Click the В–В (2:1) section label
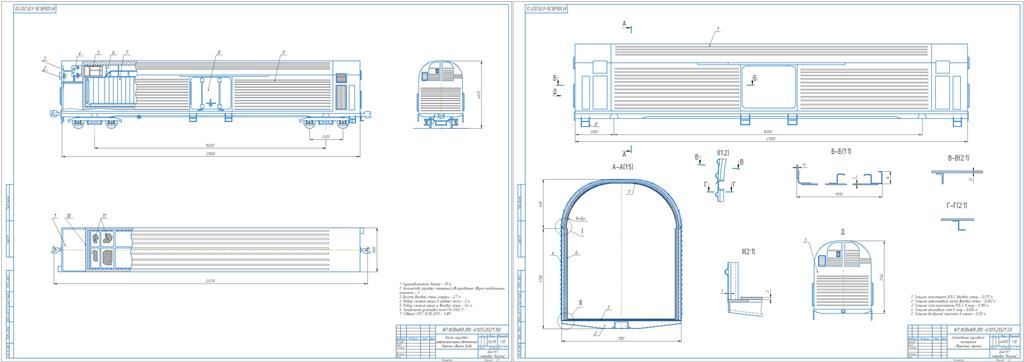 (x=955, y=158)
